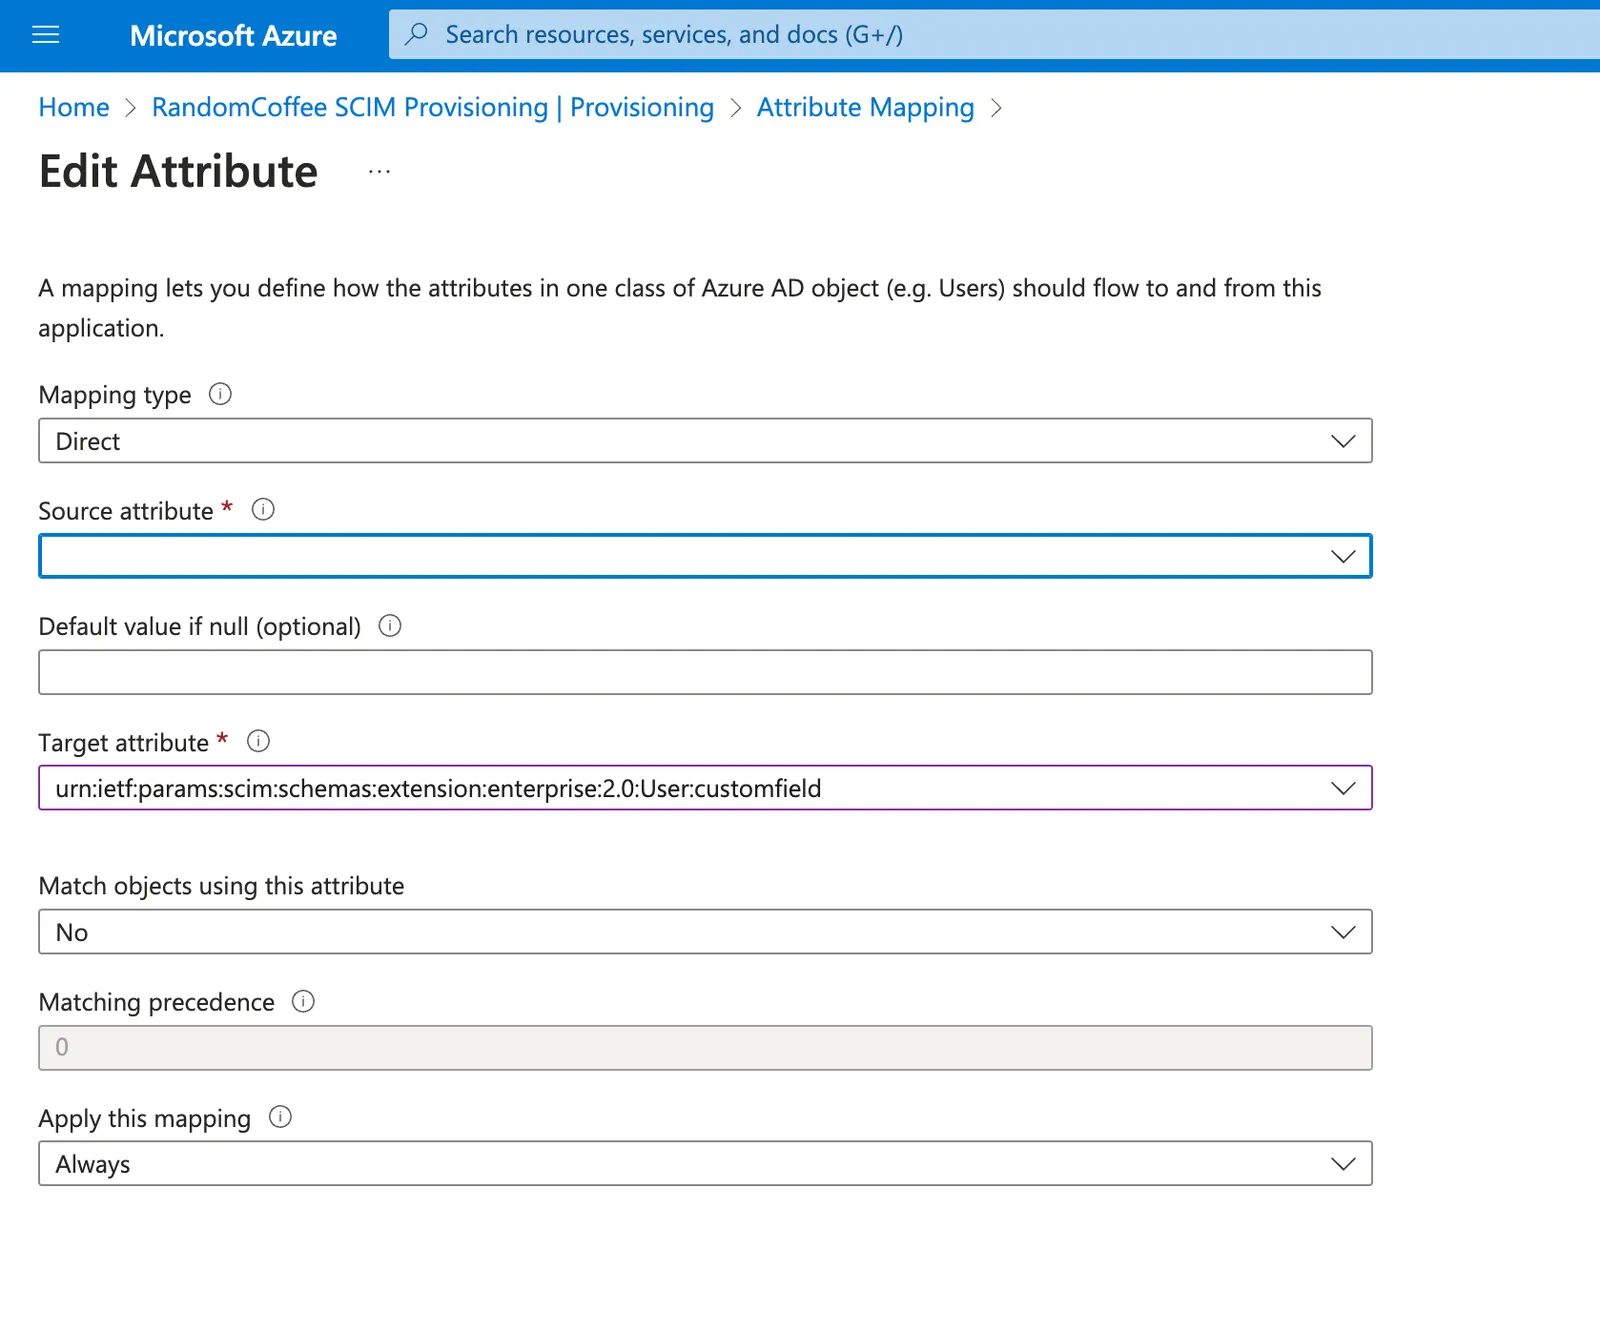Open the Mapping type dropdown
Screen dimensions: 1600x1331
coord(705,441)
